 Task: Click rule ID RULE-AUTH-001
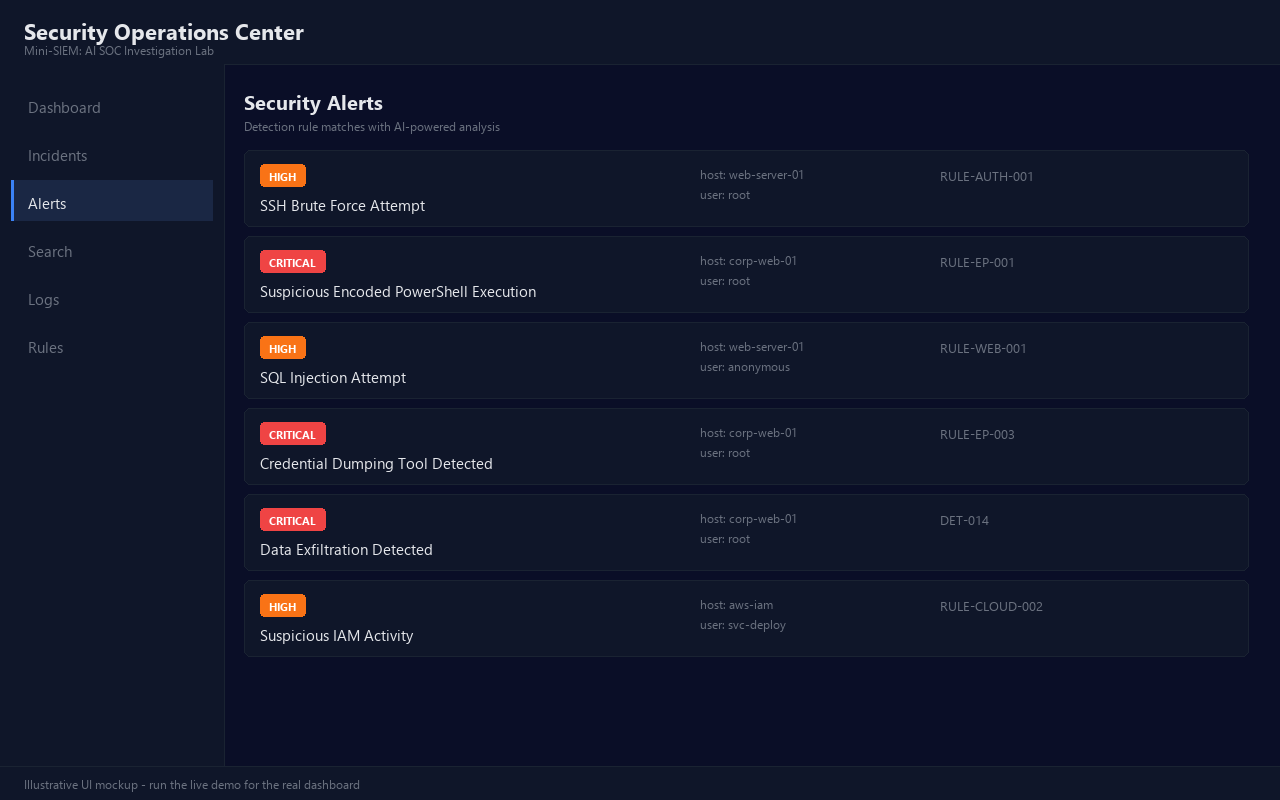click(x=987, y=177)
